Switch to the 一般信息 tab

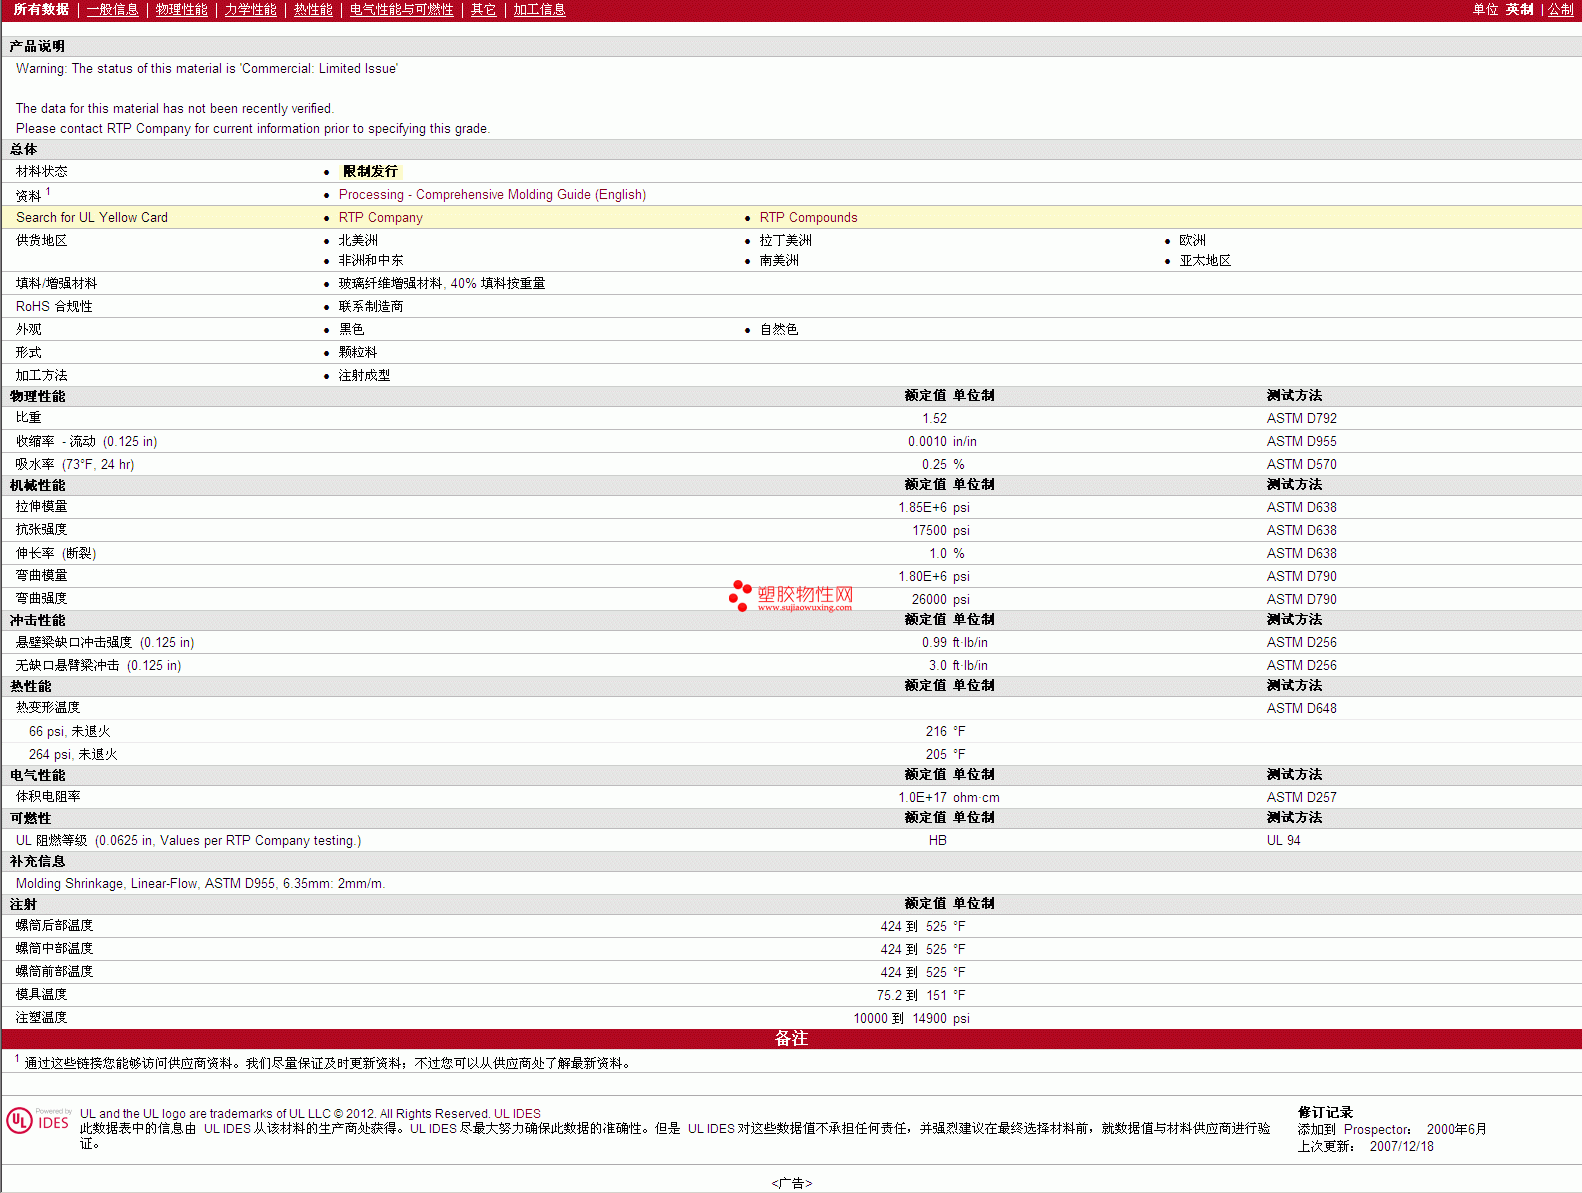point(113,9)
